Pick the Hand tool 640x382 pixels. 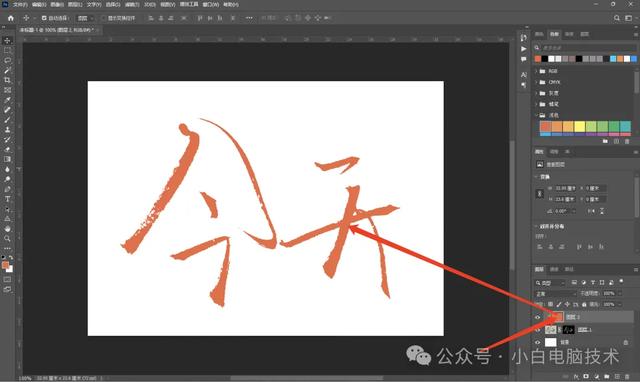point(7,229)
